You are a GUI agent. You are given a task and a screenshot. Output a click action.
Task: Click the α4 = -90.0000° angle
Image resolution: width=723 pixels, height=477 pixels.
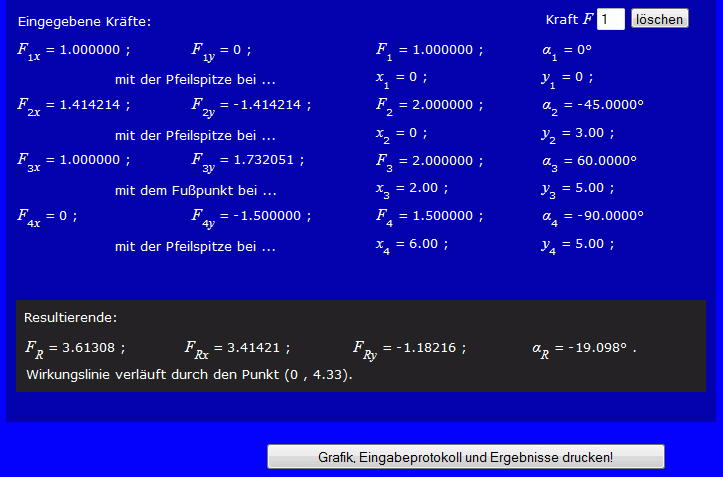point(592,215)
